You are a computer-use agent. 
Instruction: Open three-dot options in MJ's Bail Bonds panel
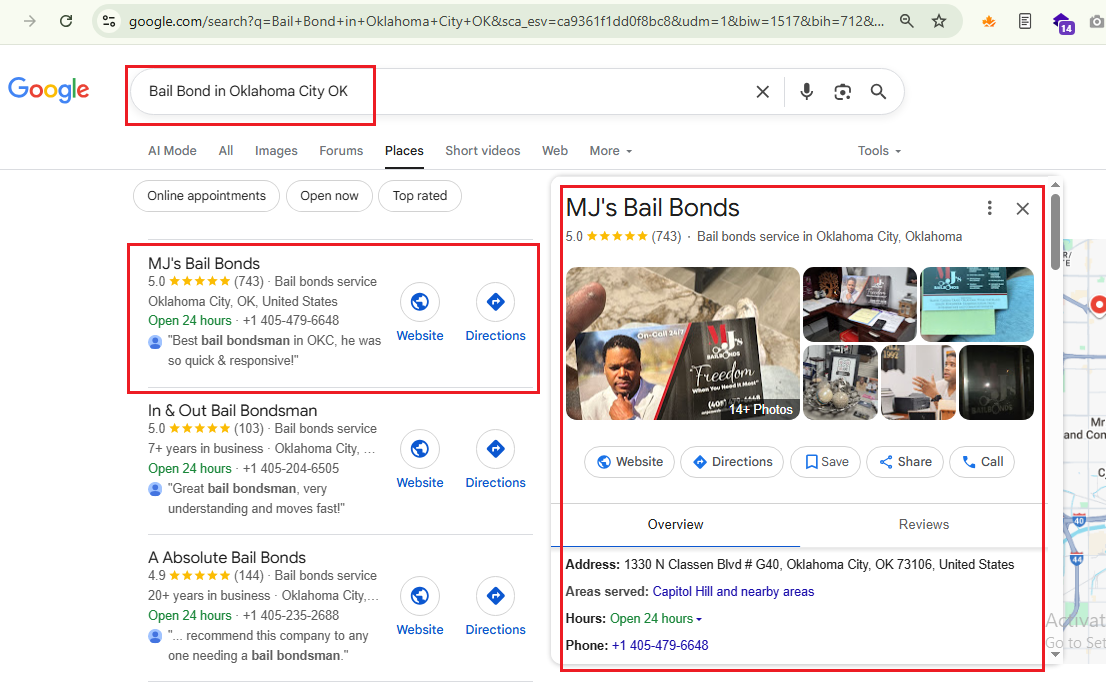coord(989,208)
